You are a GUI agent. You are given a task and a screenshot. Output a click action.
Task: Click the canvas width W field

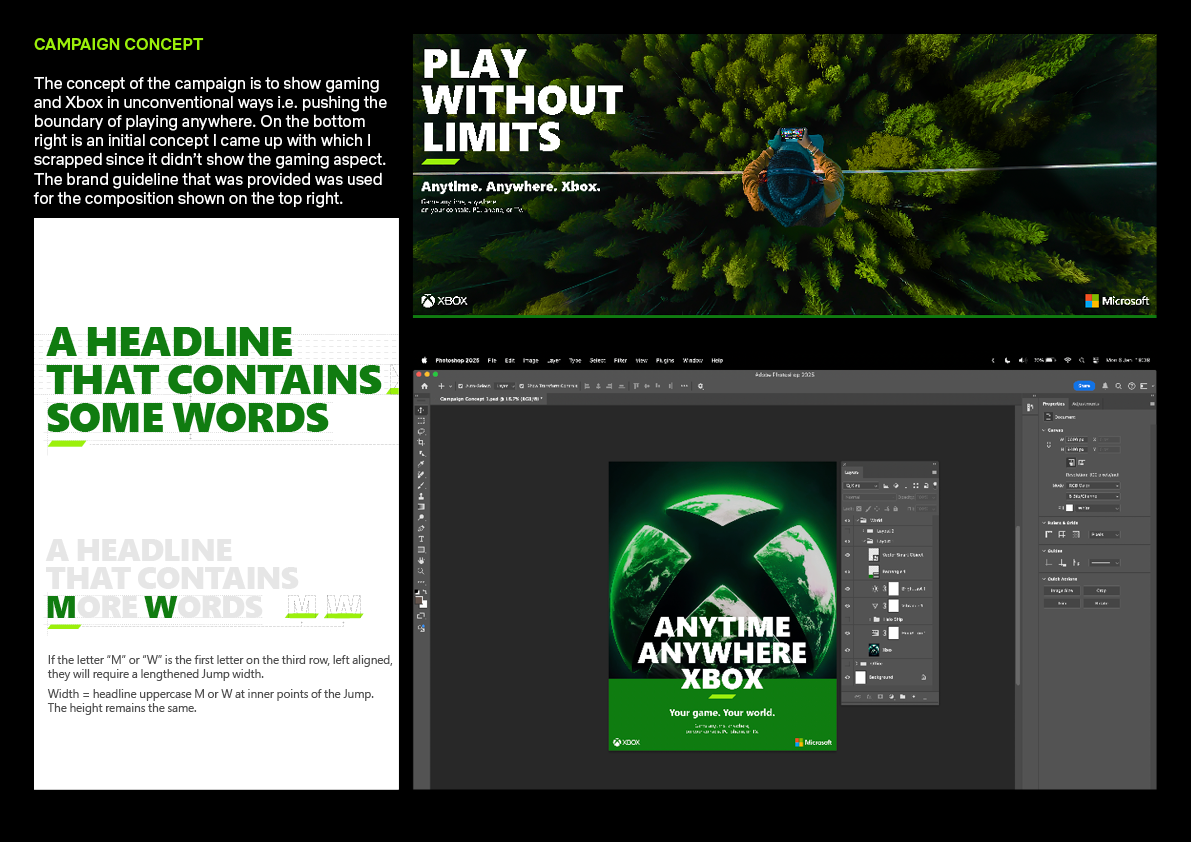click(x=1076, y=440)
